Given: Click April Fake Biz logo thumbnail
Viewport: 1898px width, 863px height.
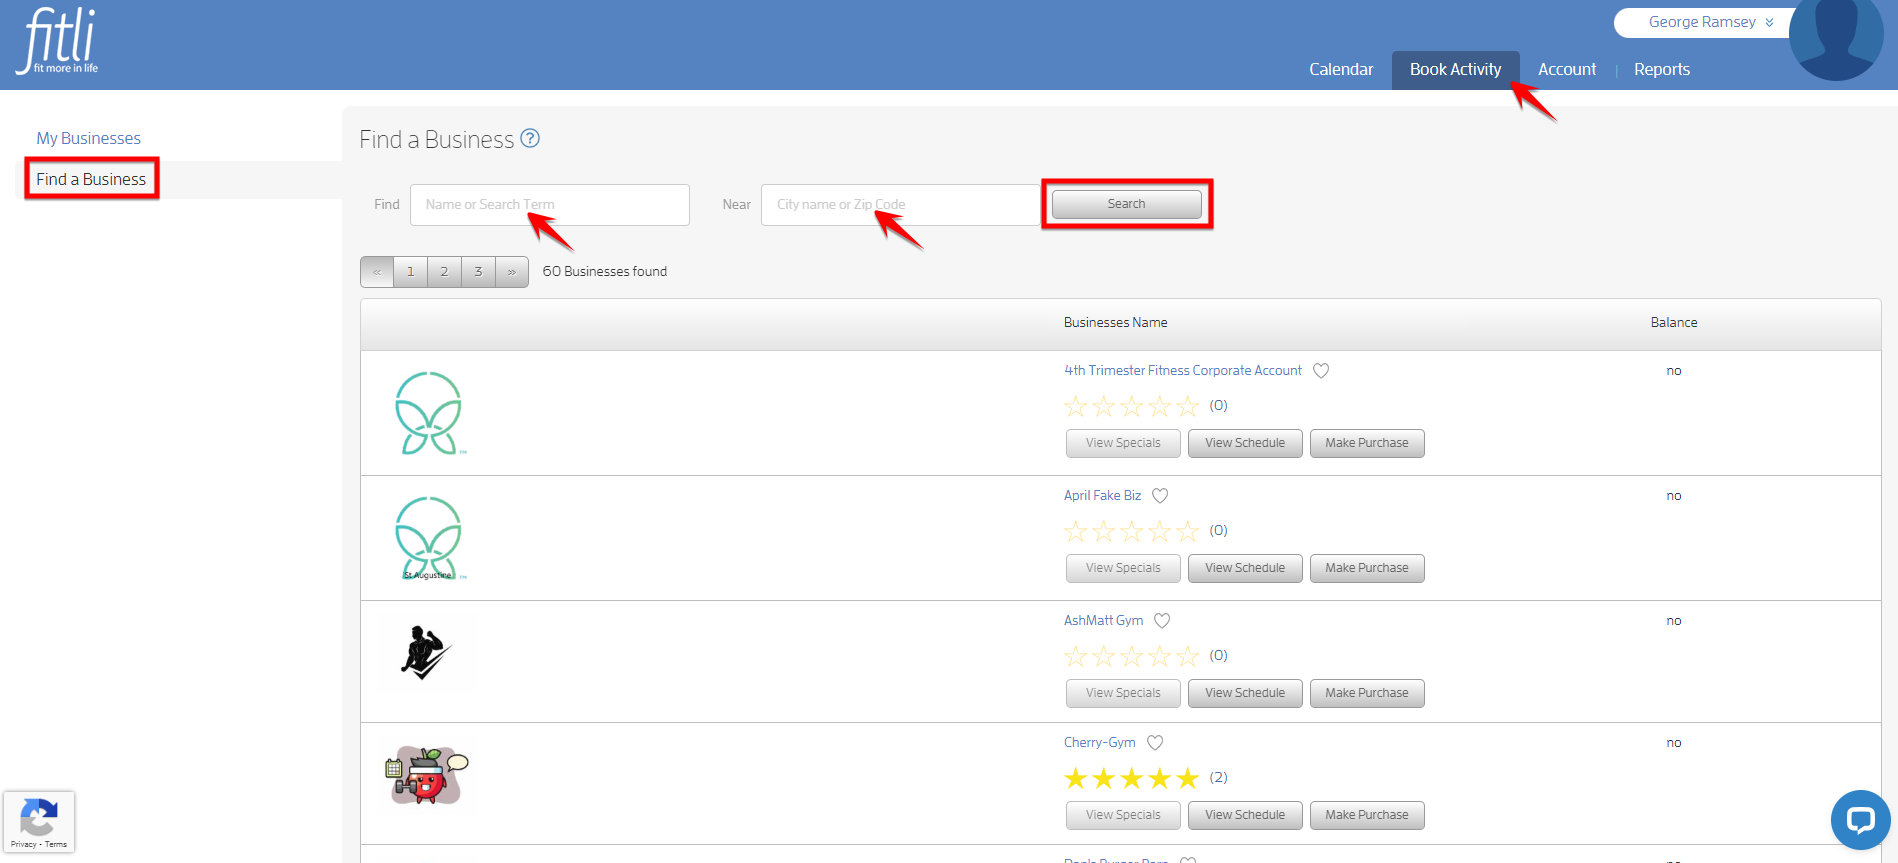Looking at the screenshot, I should point(429,538).
